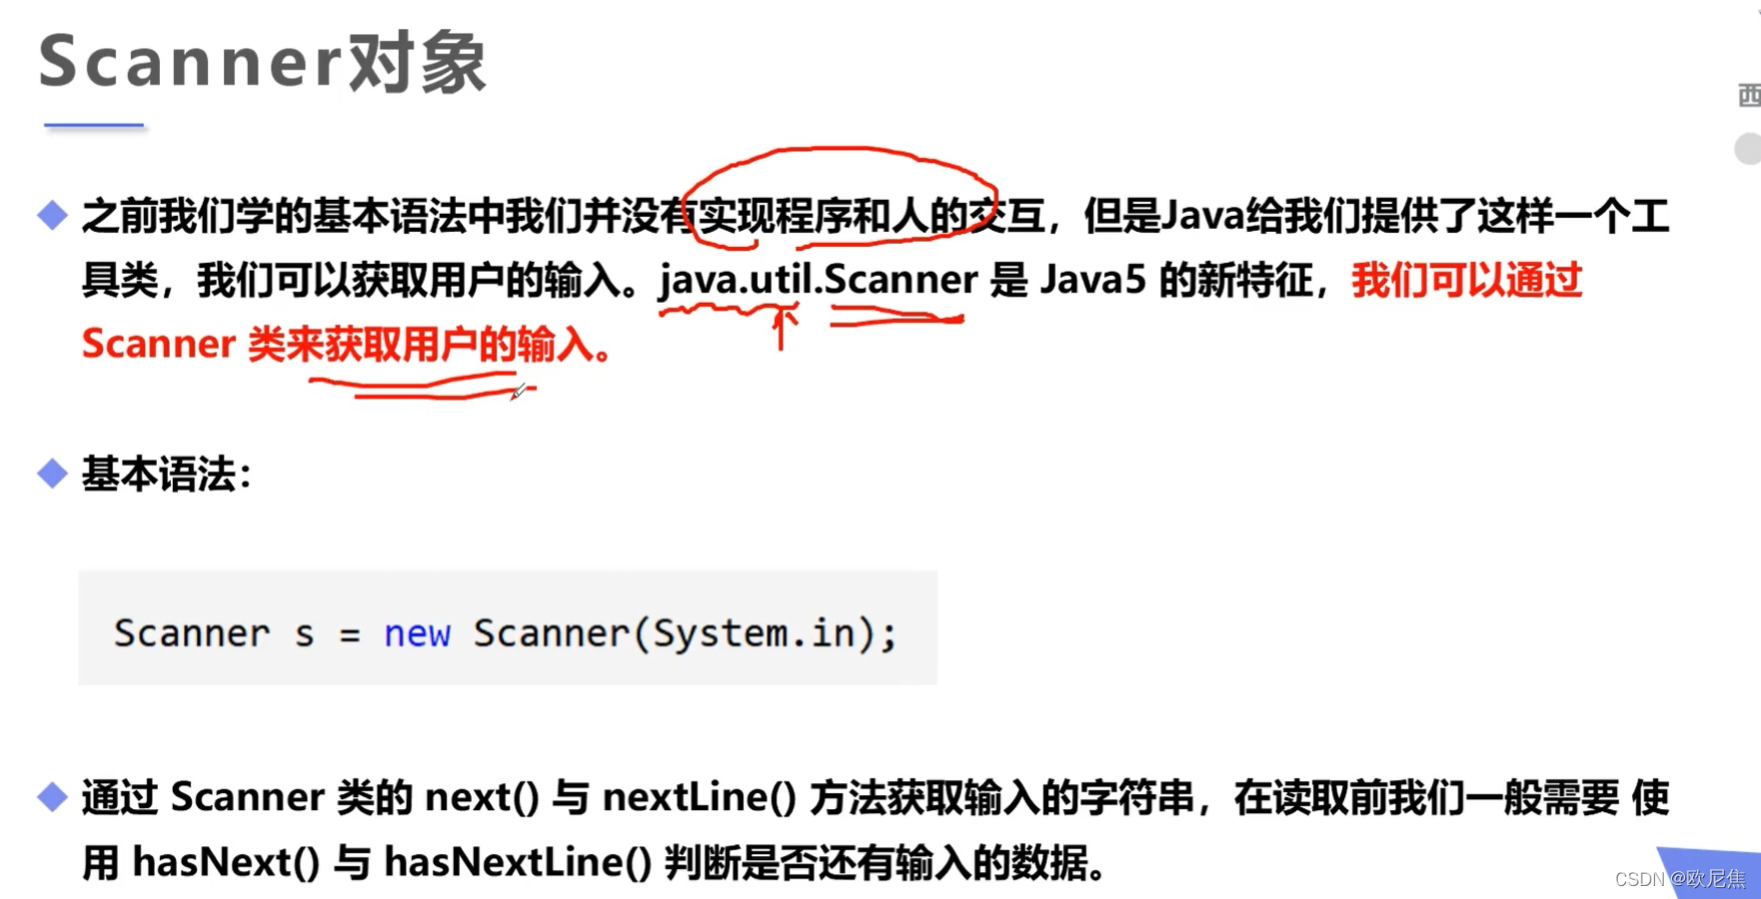The height and width of the screenshot is (899, 1761).
Task: Click the java.util.Scanner text
Action: point(818,279)
